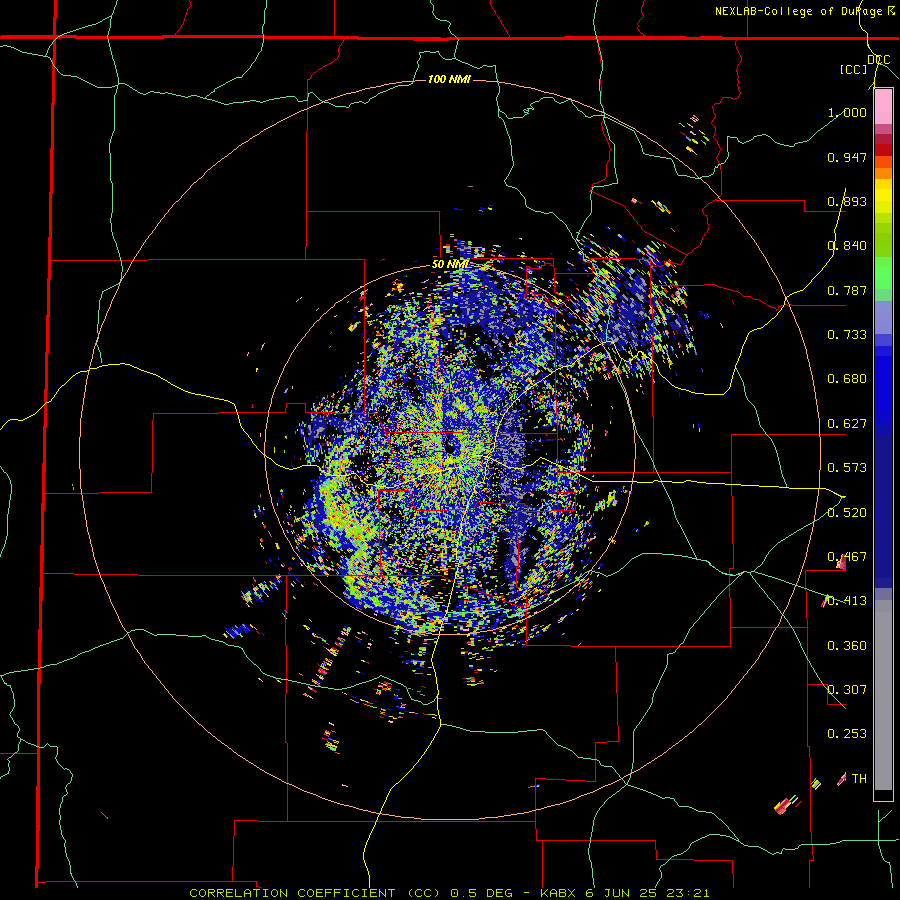Click the 0.733 scale value

(847, 335)
